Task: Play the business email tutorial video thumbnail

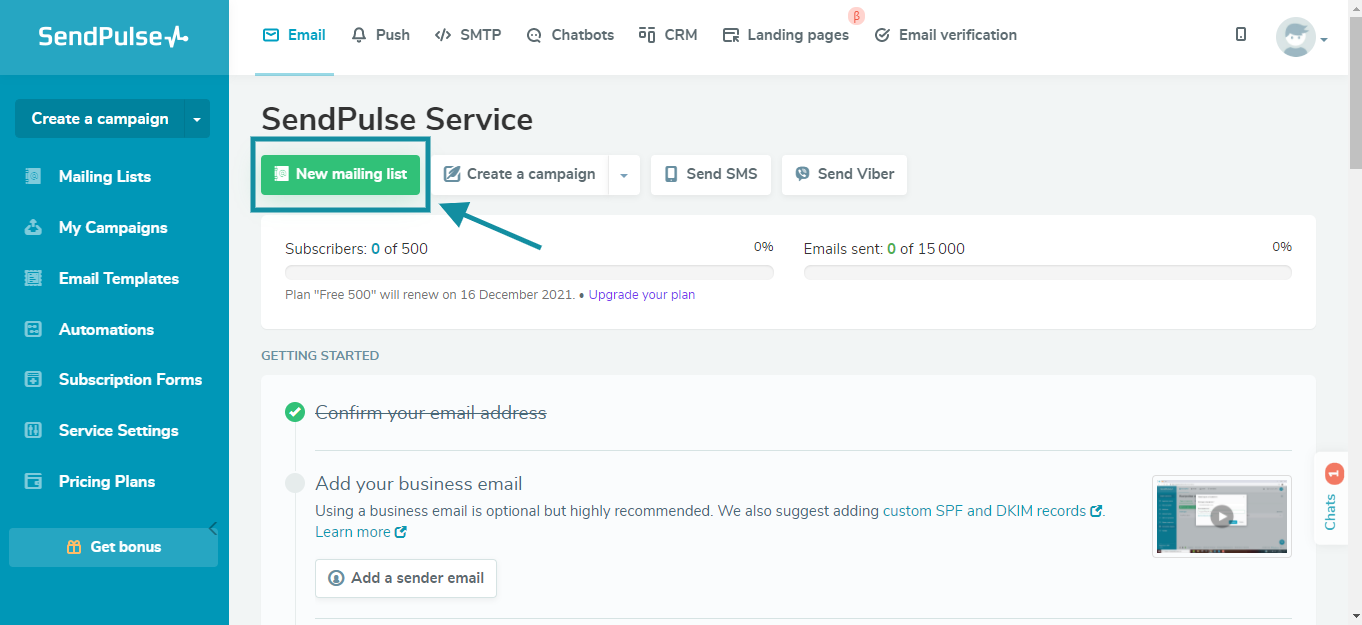Action: point(1221,516)
